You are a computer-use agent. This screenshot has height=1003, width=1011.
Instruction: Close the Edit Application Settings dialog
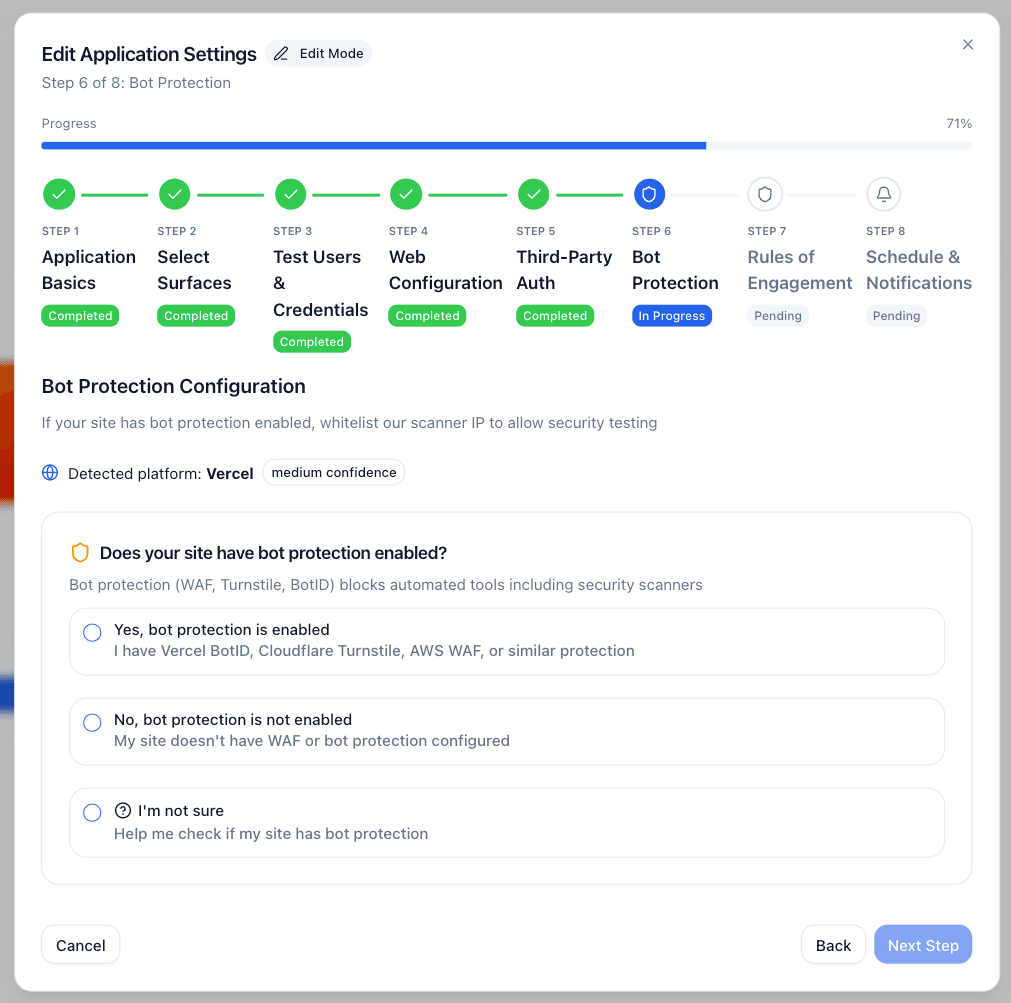[967, 45]
